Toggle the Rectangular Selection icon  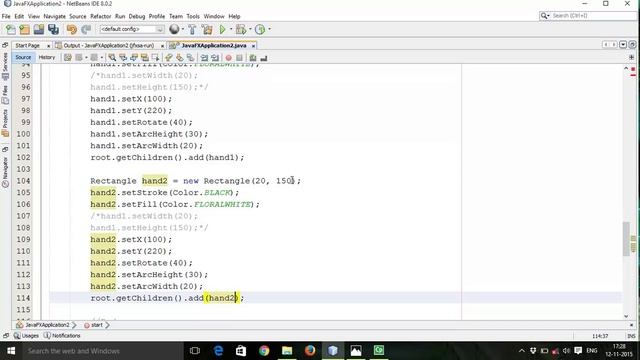pyautogui.click(x=155, y=58)
